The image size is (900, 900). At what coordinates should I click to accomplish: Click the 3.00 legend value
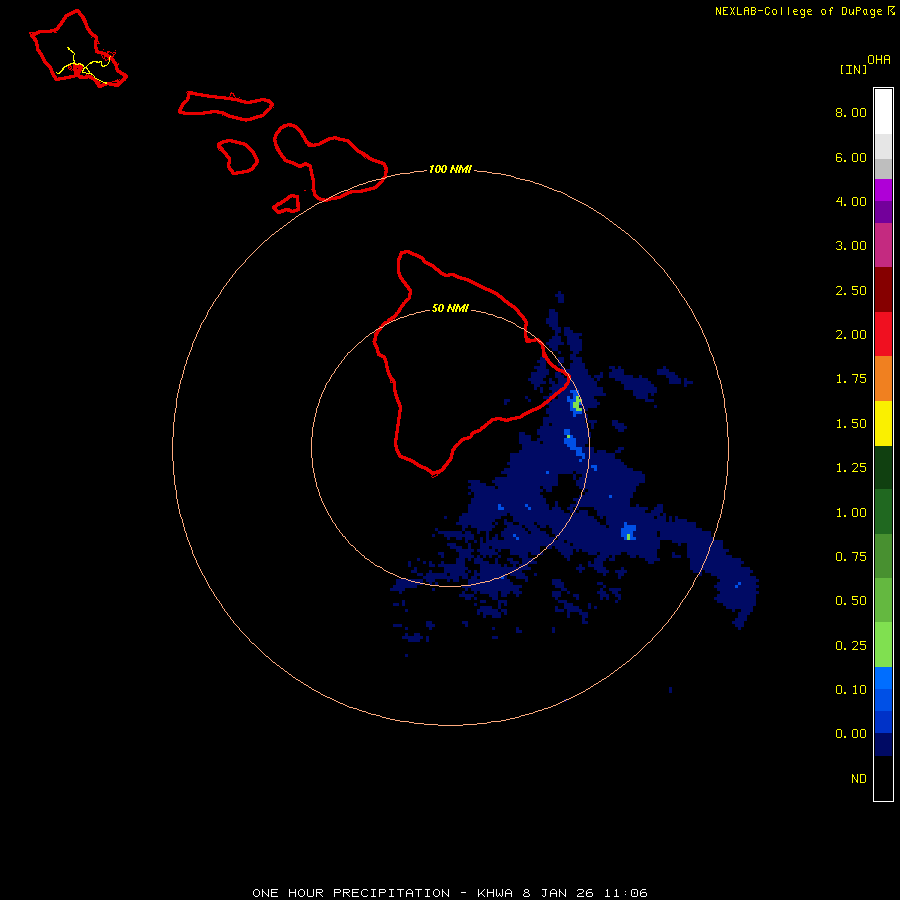coord(851,246)
